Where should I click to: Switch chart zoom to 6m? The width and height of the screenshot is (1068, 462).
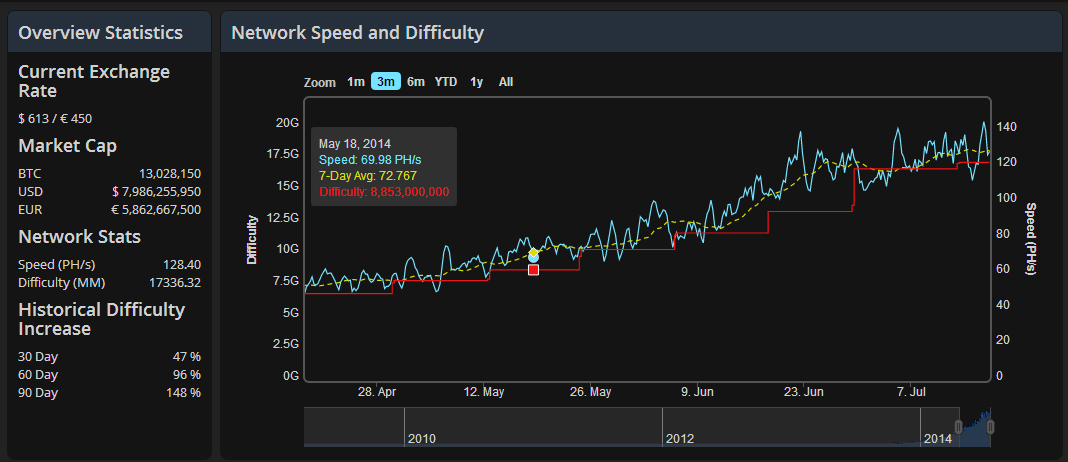(416, 82)
